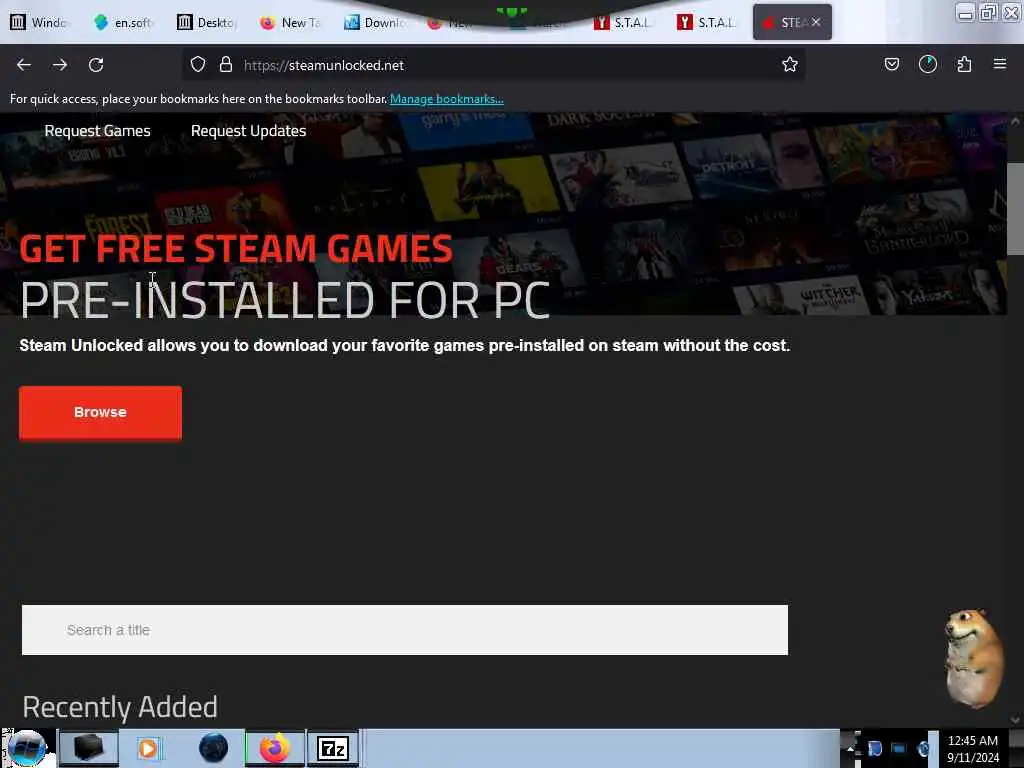Click the red Browse button
1024x768 pixels.
(101, 413)
